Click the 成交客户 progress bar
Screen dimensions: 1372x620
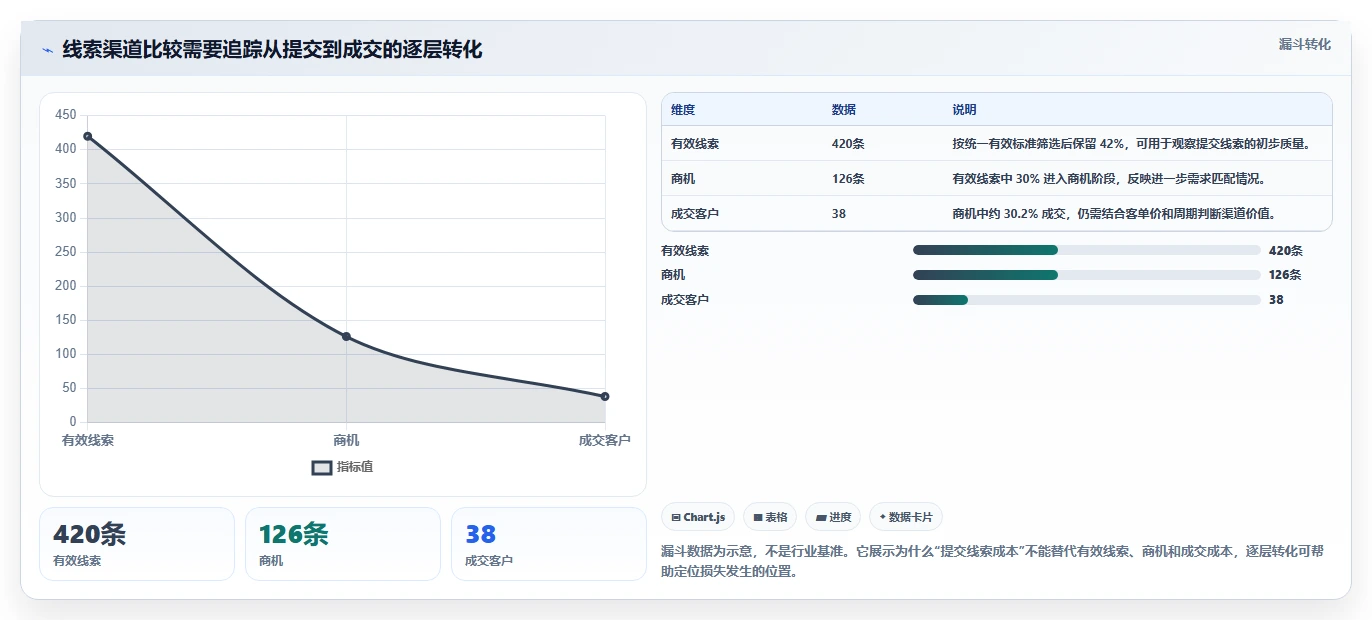[1086, 299]
